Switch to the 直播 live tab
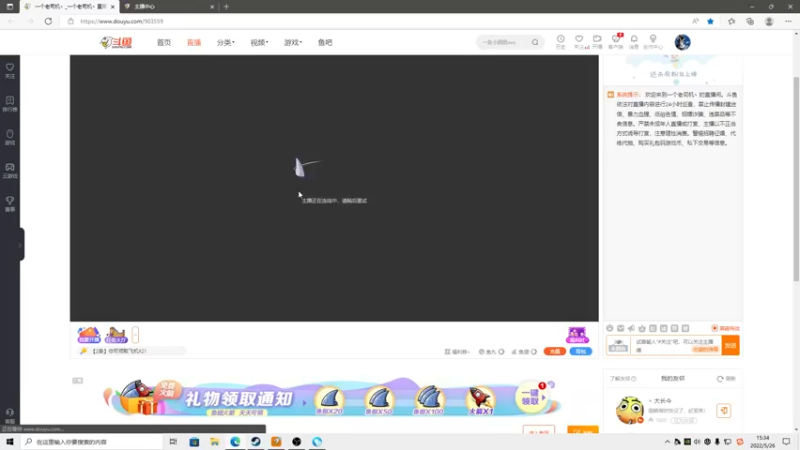The width and height of the screenshot is (800, 450). click(x=194, y=42)
